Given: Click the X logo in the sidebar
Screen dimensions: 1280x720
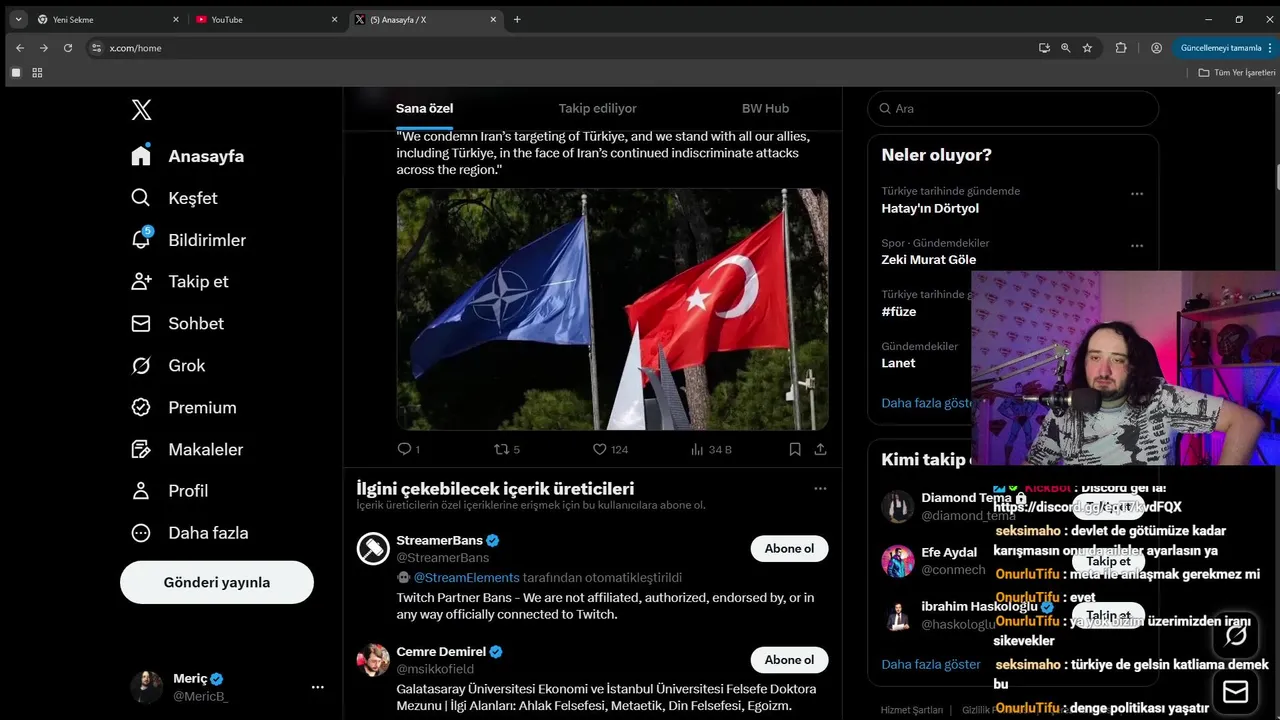Looking at the screenshot, I should [x=141, y=110].
